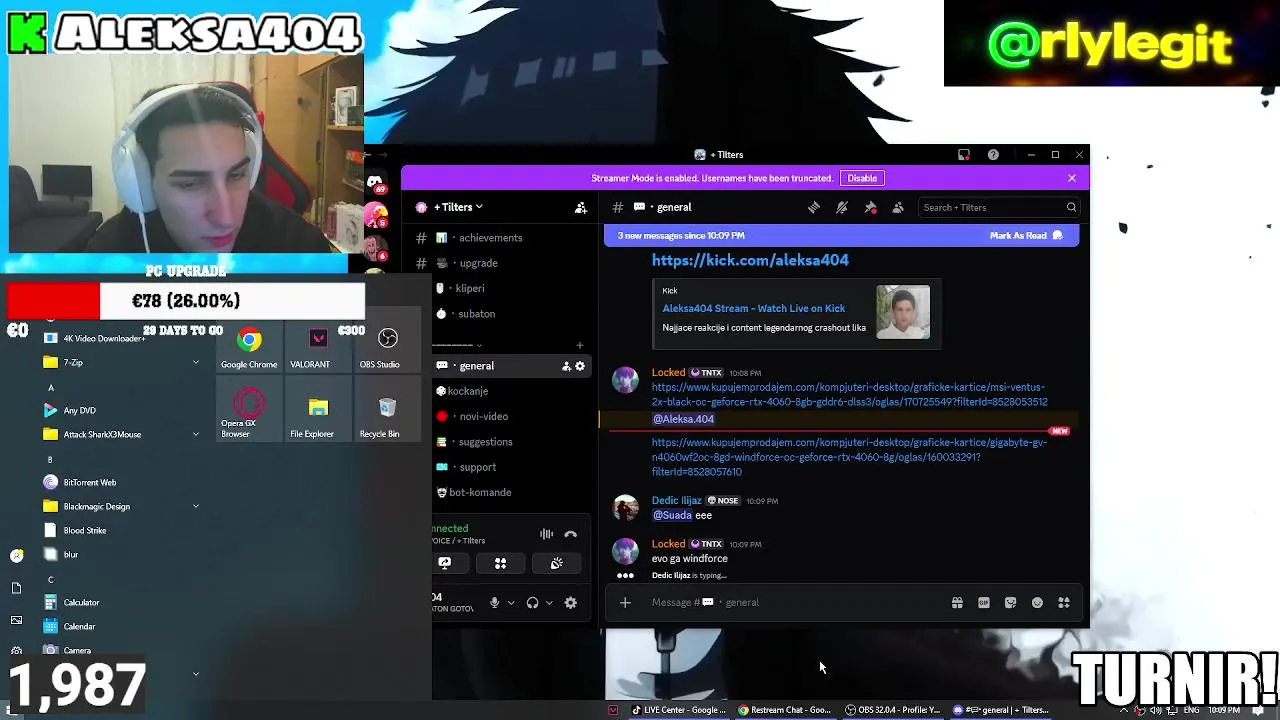Expand microphone input options arrow

(x=511, y=603)
